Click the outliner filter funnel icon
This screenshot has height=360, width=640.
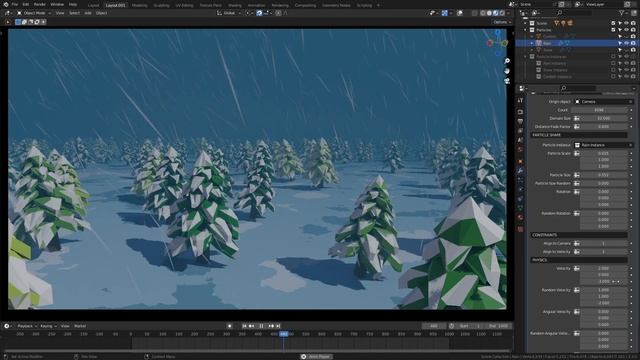point(622,13)
